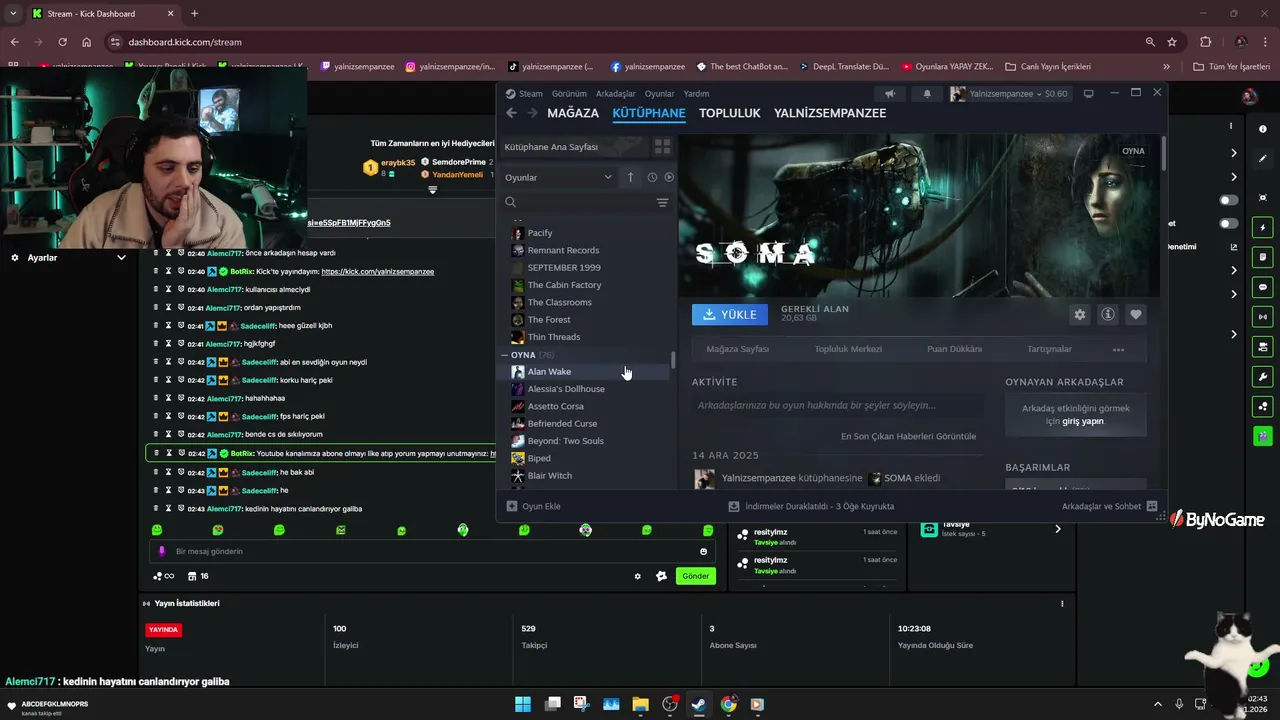The width and height of the screenshot is (1280, 720).
Task: Click the info icon in Kick sidebar
Action: (1263, 130)
